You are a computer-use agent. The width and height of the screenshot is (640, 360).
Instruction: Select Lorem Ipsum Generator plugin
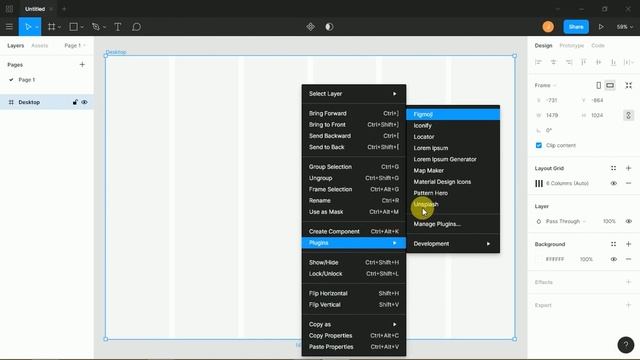coord(453,159)
